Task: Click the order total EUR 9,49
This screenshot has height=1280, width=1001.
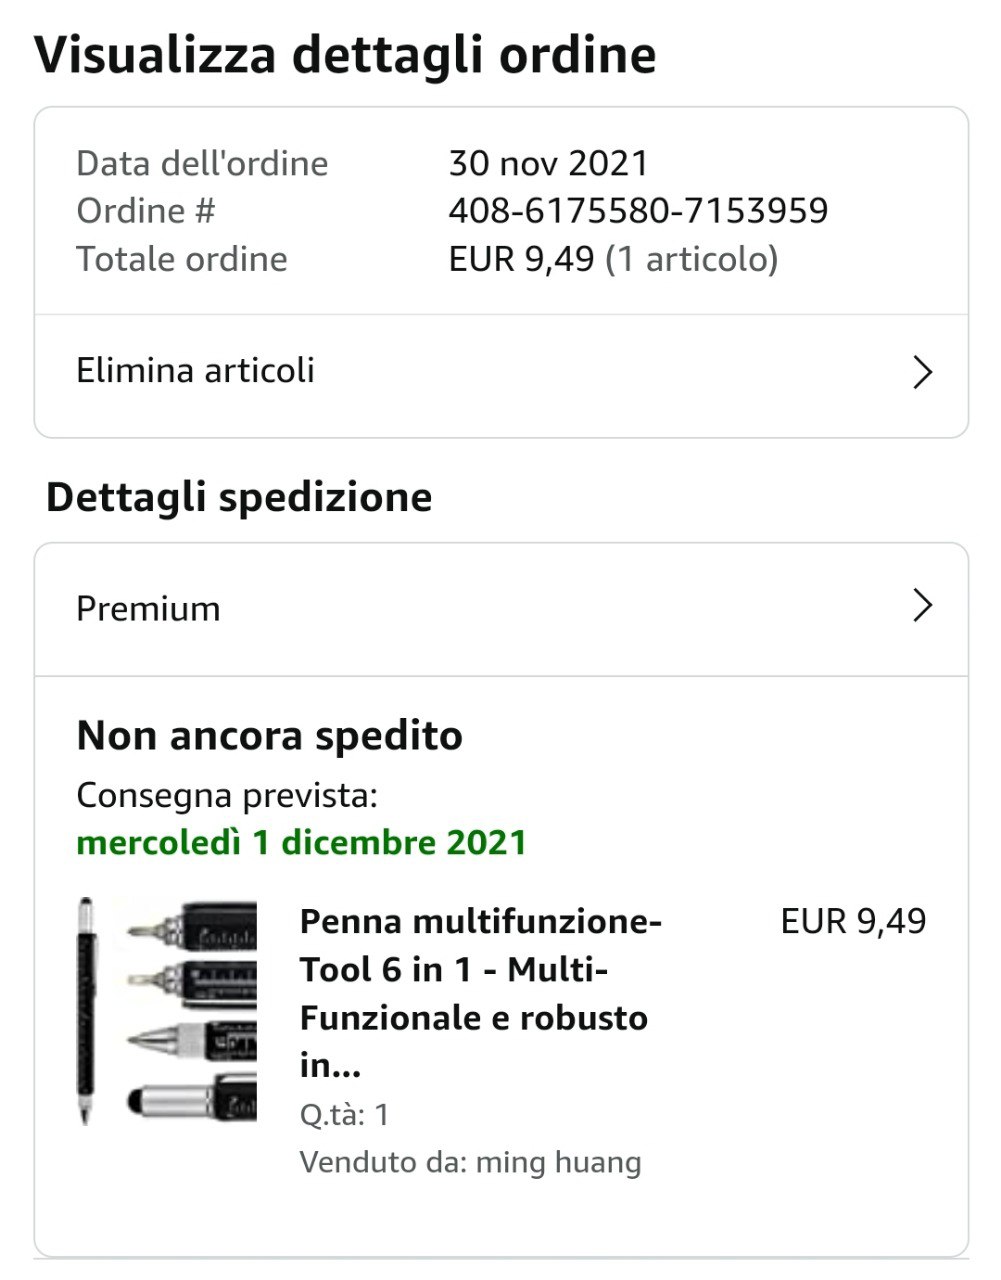Action: [521, 259]
